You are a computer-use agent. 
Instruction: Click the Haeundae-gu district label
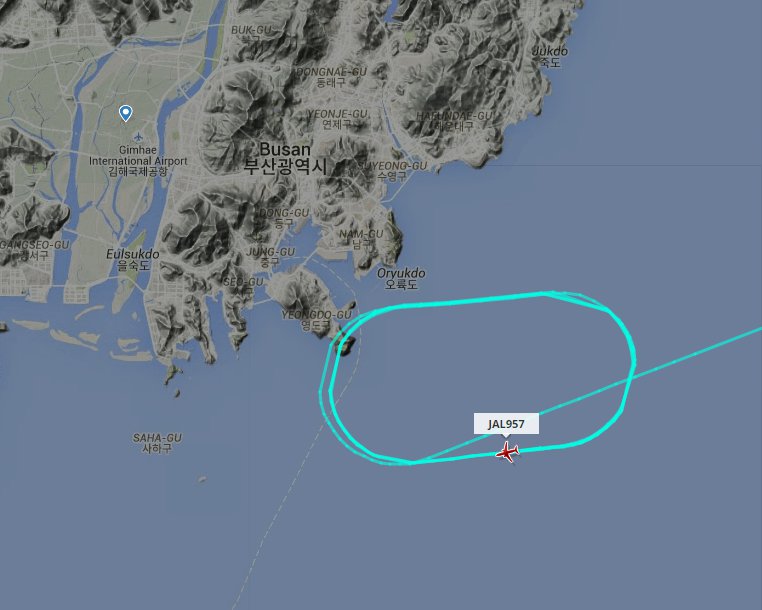pos(454,121)
